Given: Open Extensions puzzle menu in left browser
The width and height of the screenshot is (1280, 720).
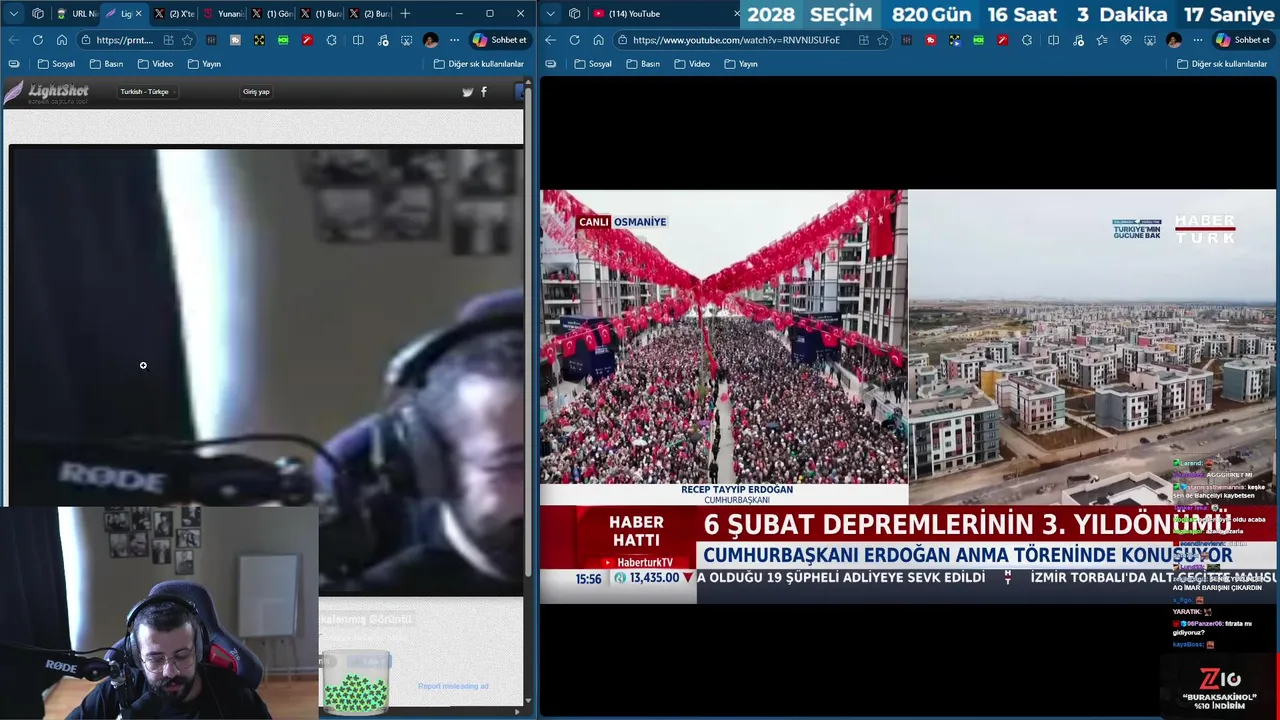Looking at the screenshot, I should coord(331,40).
